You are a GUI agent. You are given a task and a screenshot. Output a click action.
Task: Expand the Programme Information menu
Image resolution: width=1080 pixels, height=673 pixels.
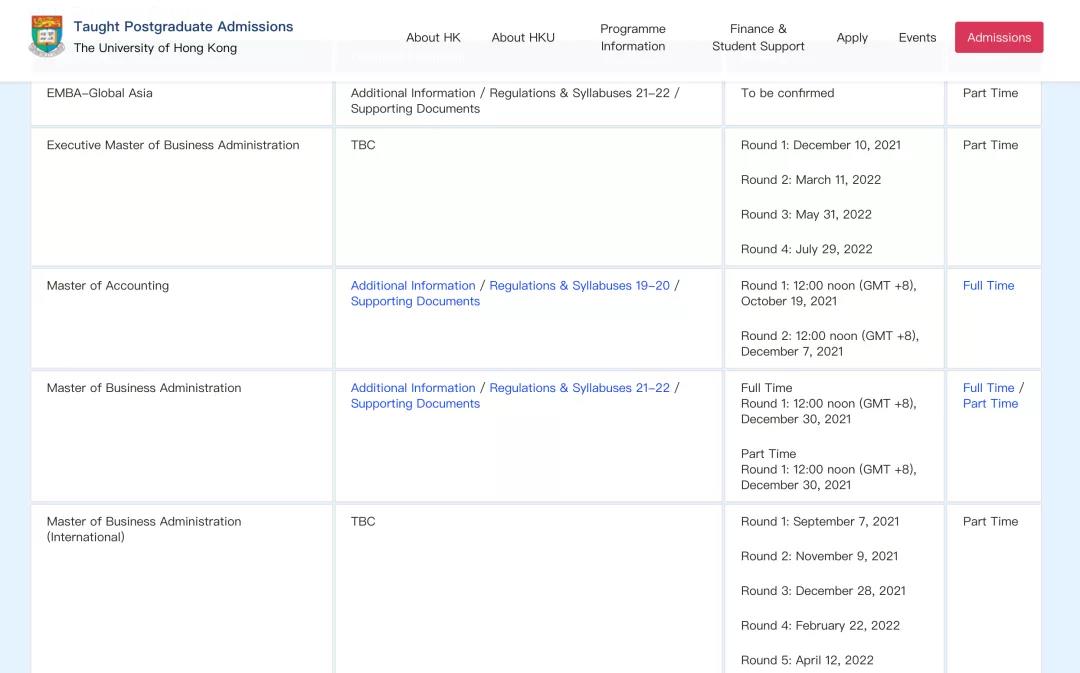(632, 37)
